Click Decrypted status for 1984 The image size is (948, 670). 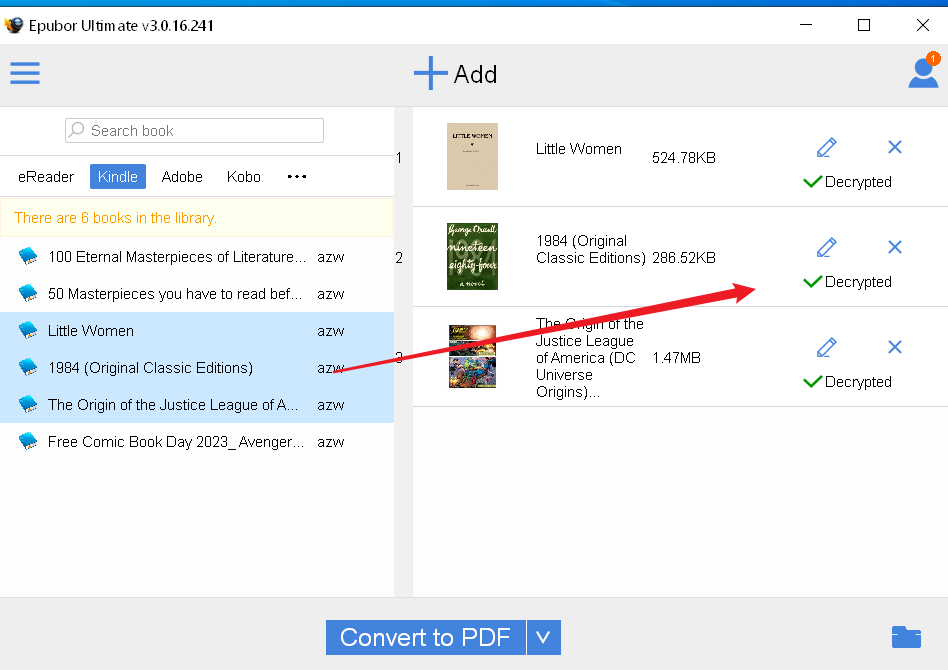coord(848,282)
